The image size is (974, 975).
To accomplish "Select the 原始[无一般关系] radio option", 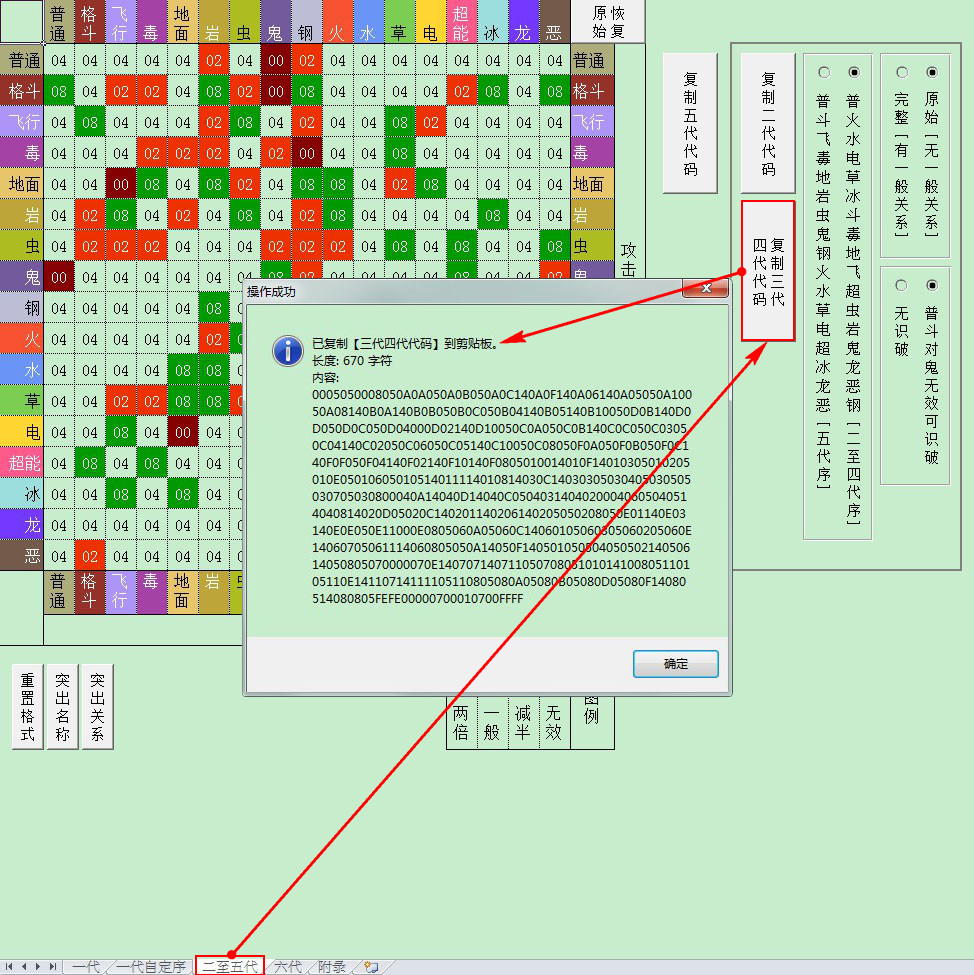I will (933, 72).
